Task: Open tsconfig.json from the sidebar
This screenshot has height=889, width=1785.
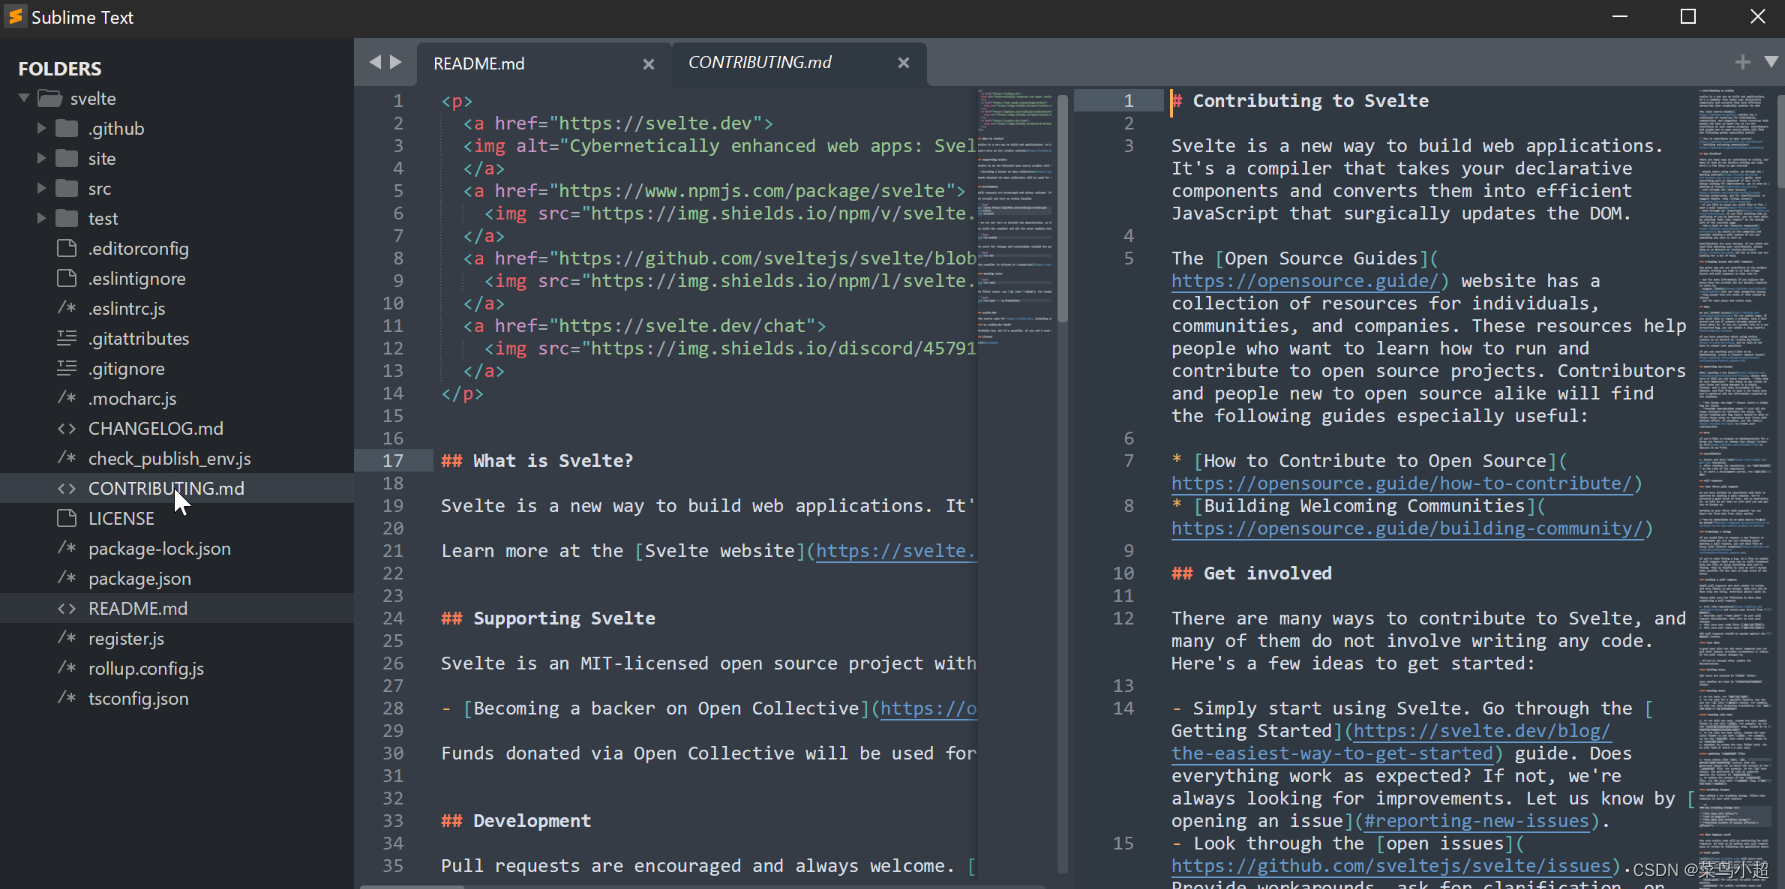Action: point(138,698)
